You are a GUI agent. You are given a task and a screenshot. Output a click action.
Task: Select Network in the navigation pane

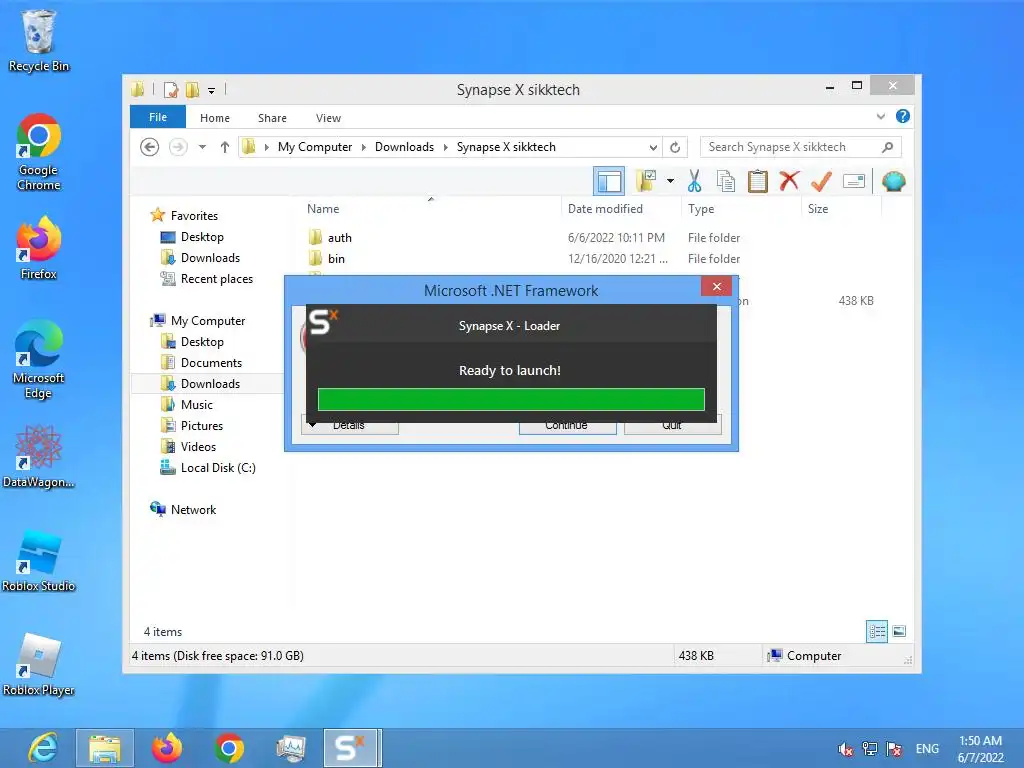[x=193, y=509]
